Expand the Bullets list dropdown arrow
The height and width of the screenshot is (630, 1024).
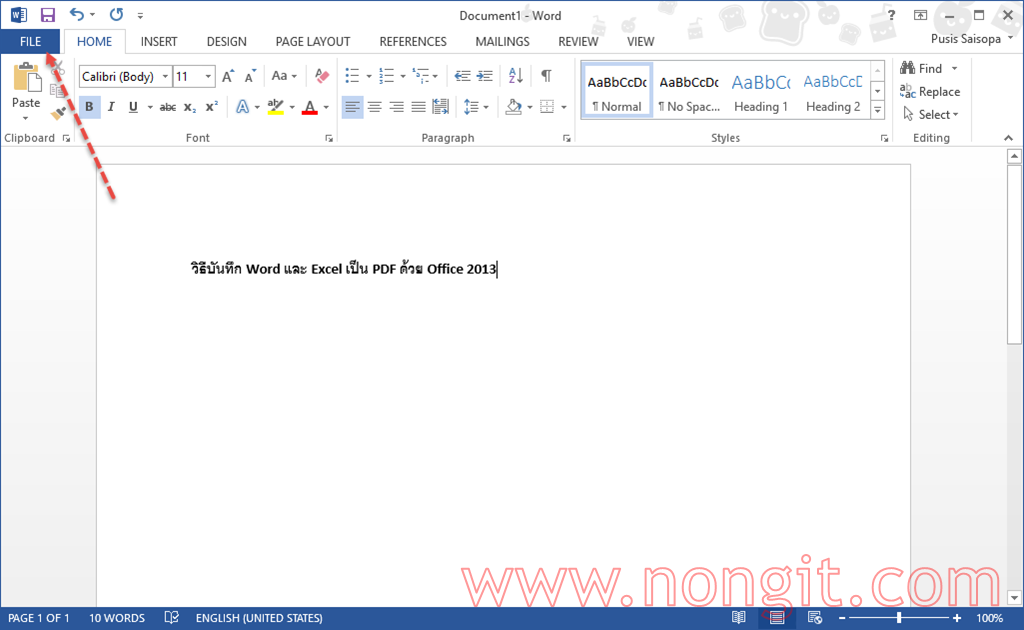pyautogui.click(x=369, y=76)
